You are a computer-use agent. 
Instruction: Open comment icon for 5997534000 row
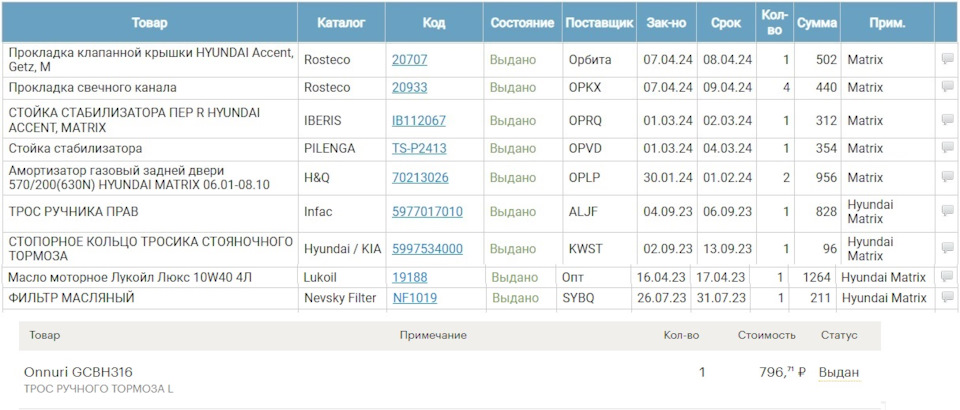tap(948, 248)
